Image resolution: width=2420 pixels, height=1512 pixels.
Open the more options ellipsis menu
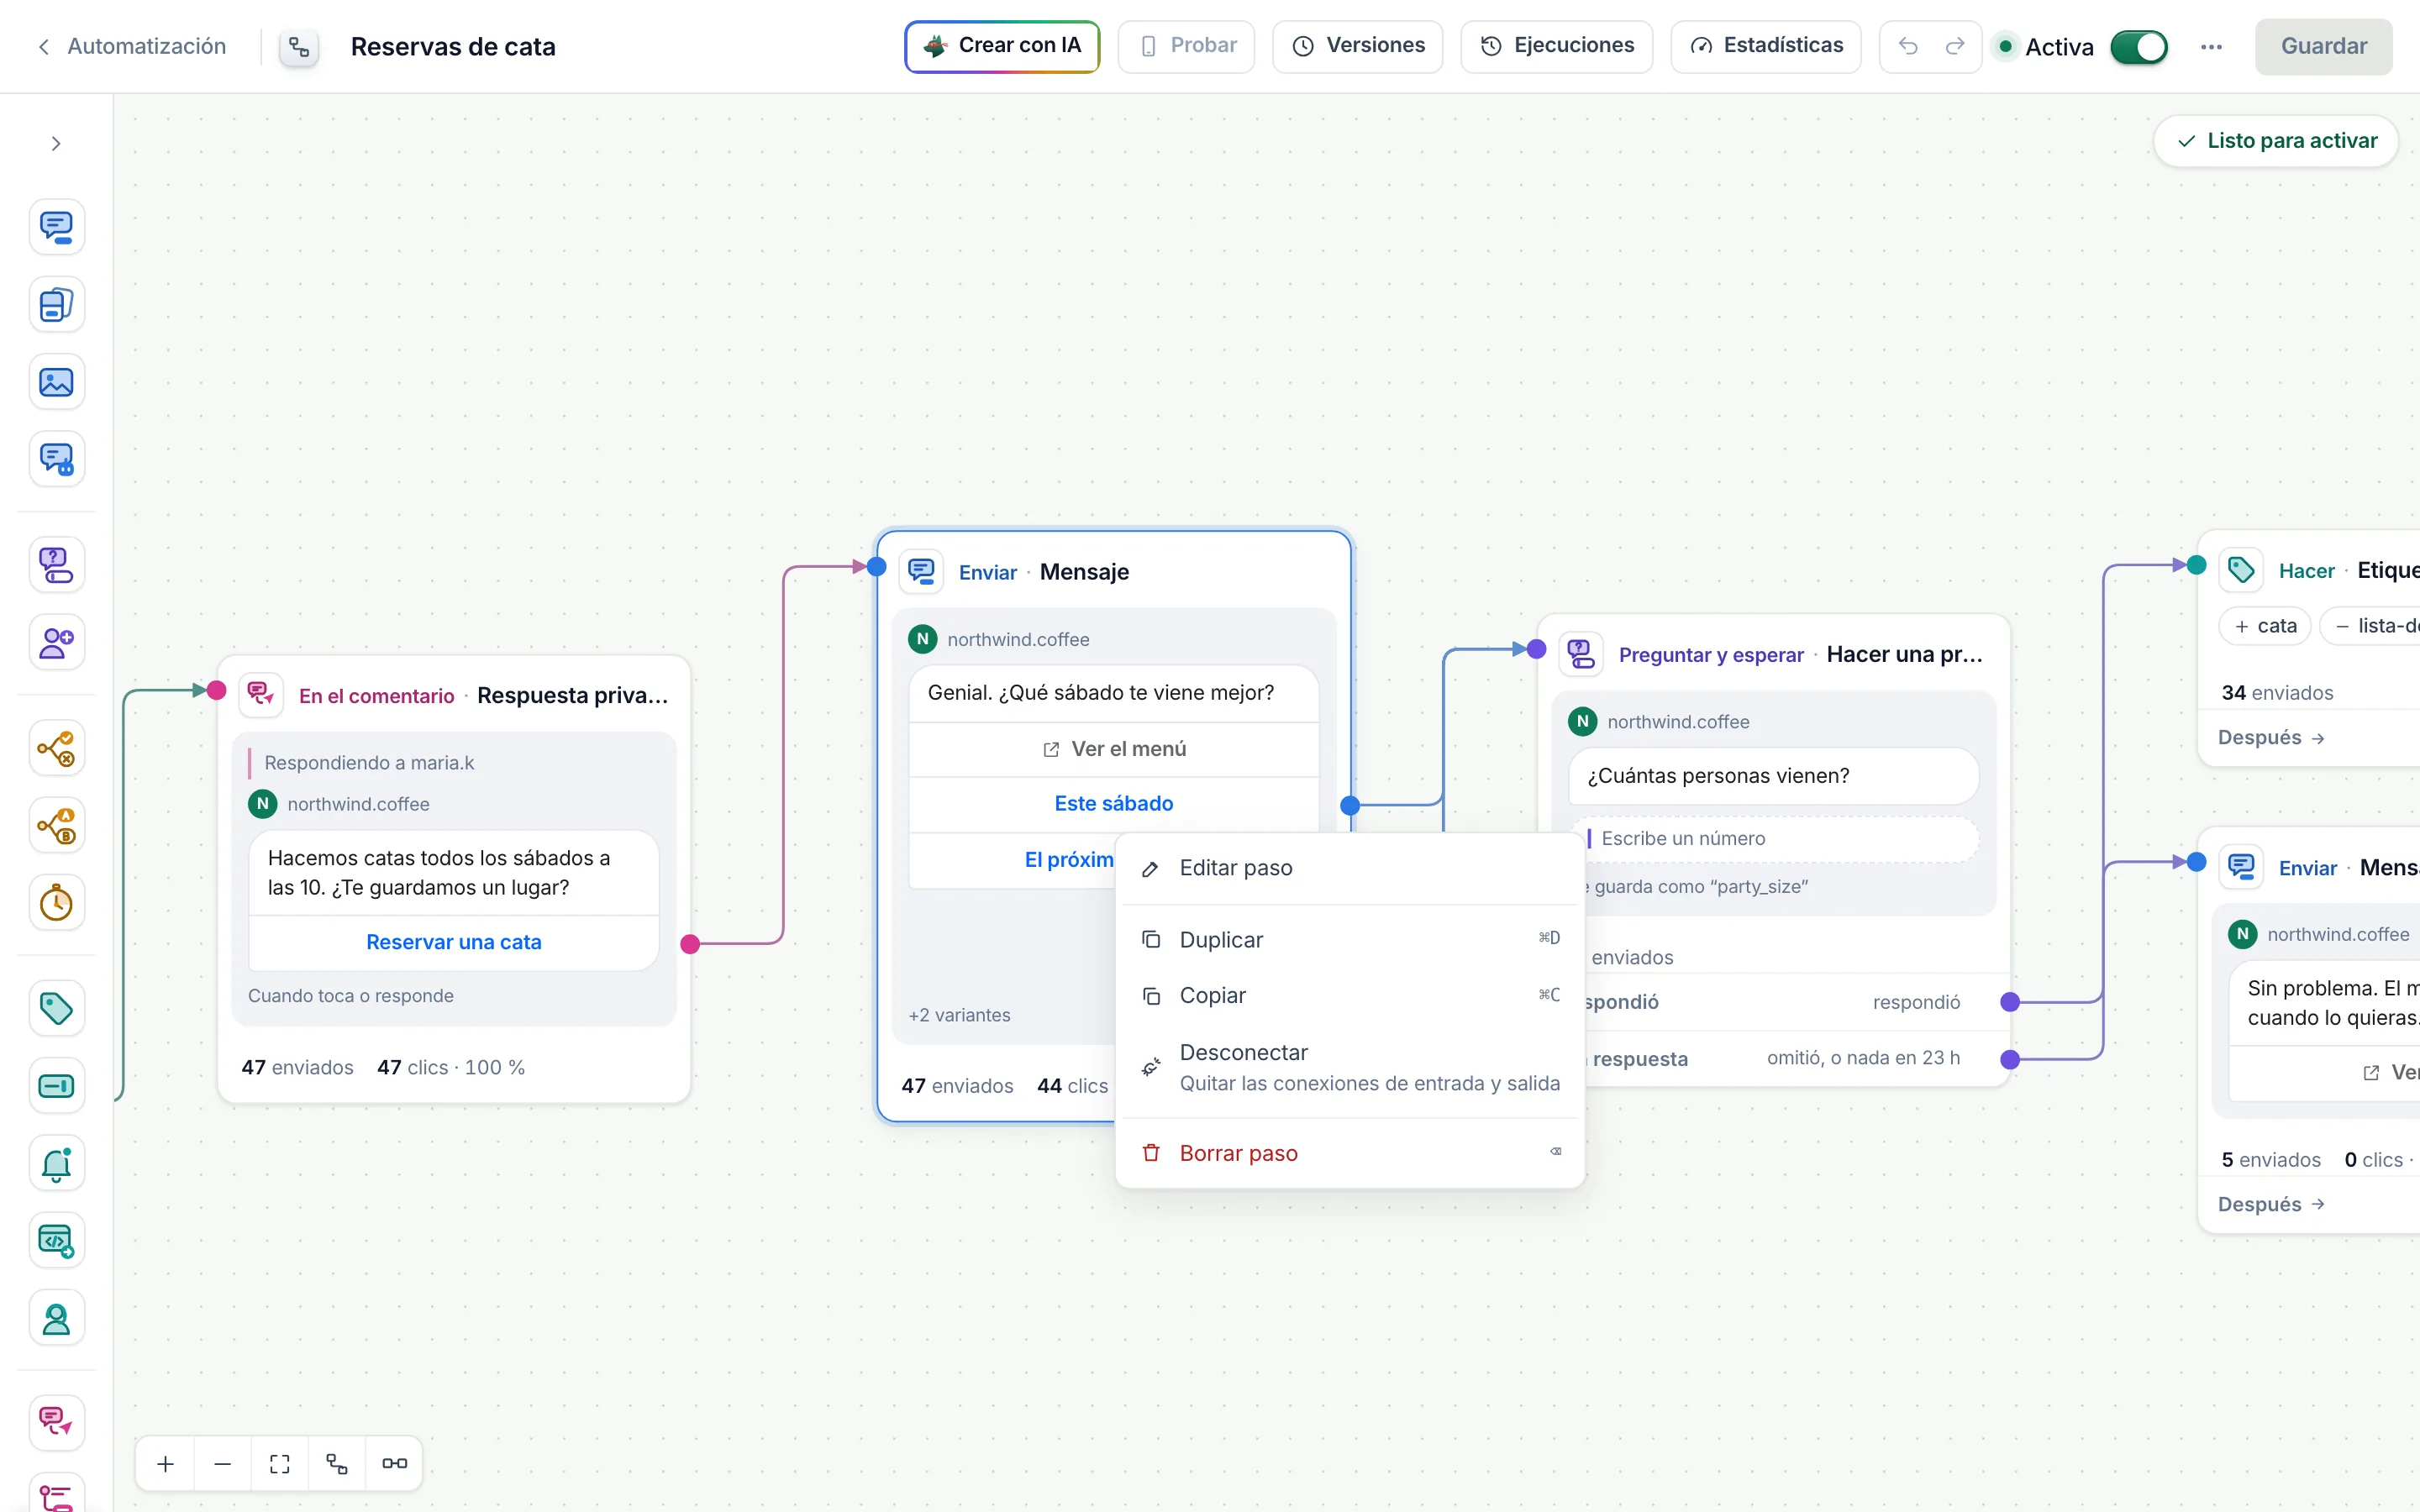[2211, 47]
